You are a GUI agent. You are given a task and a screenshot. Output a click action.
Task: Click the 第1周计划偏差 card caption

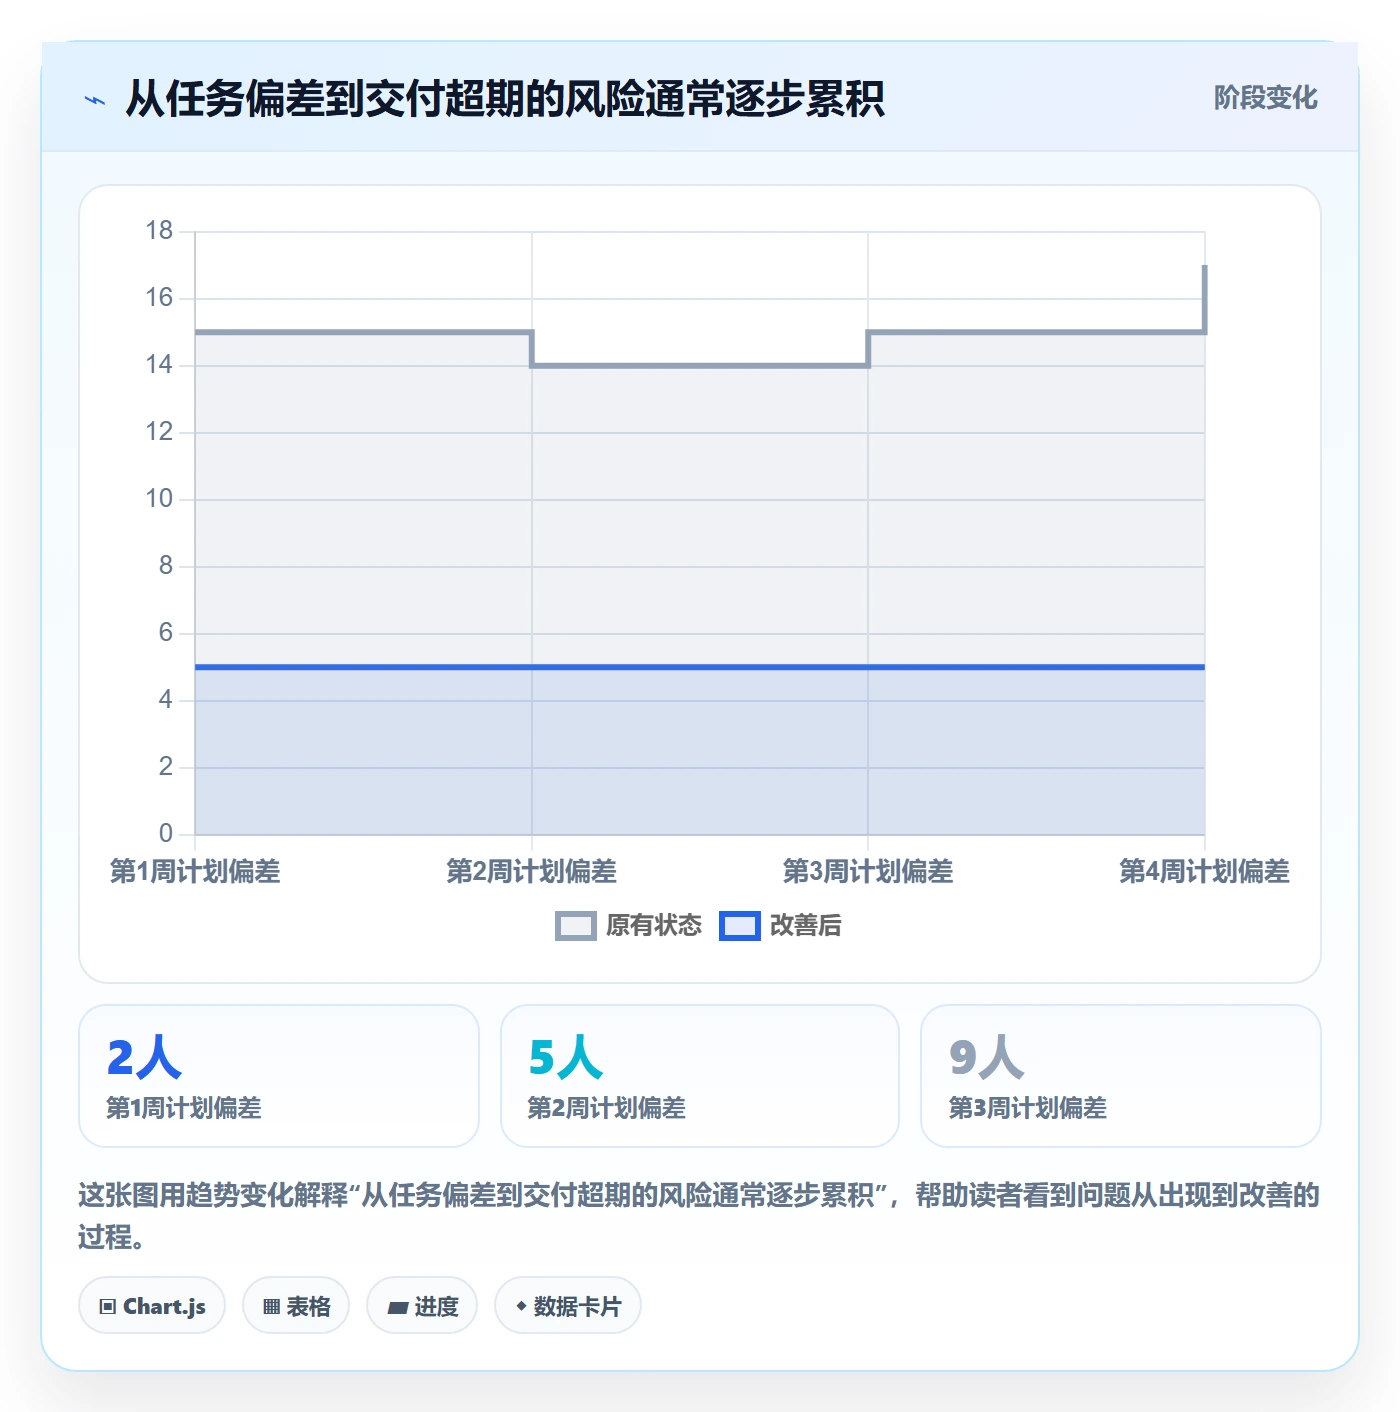pyautogui.click(x=184, y=1108)
